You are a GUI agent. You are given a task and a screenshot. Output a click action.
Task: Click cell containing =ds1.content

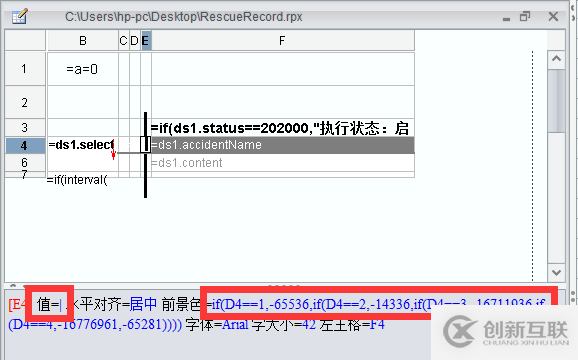click(x=283, y=162)
